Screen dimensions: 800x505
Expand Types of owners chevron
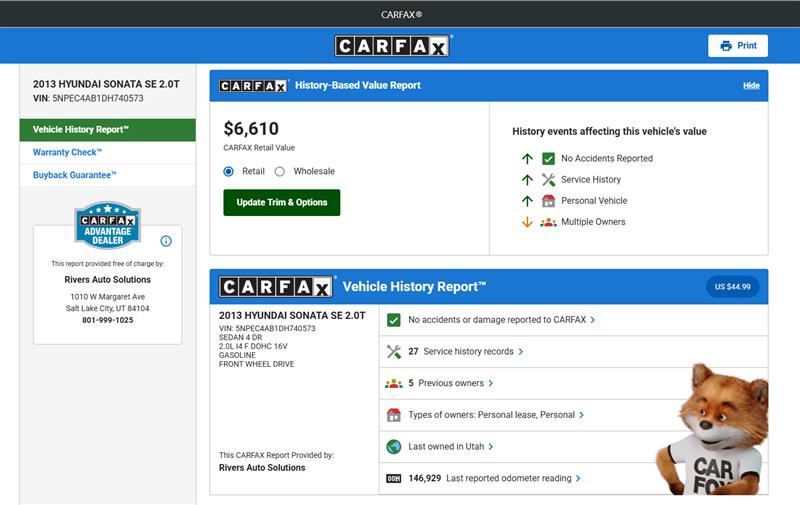click(581, 415)
